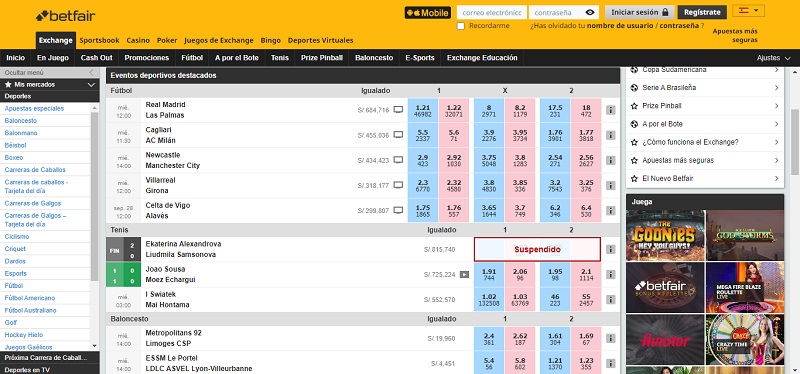Click the forgotten nombre de usuario link
The width and height of the screenshot is (800, 374).
pyautogui.click(x=620, y=26)
